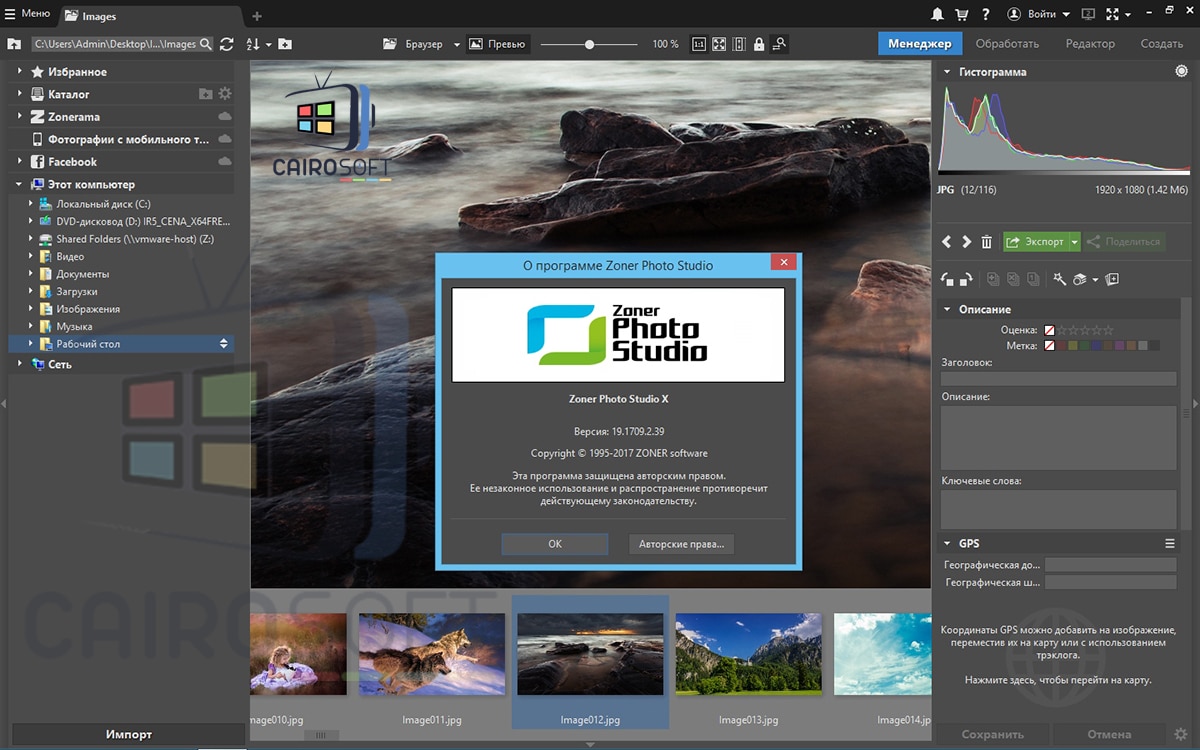Collapse the Описание panel
The width and height of the screenshot is (1200, 750).
947,310
